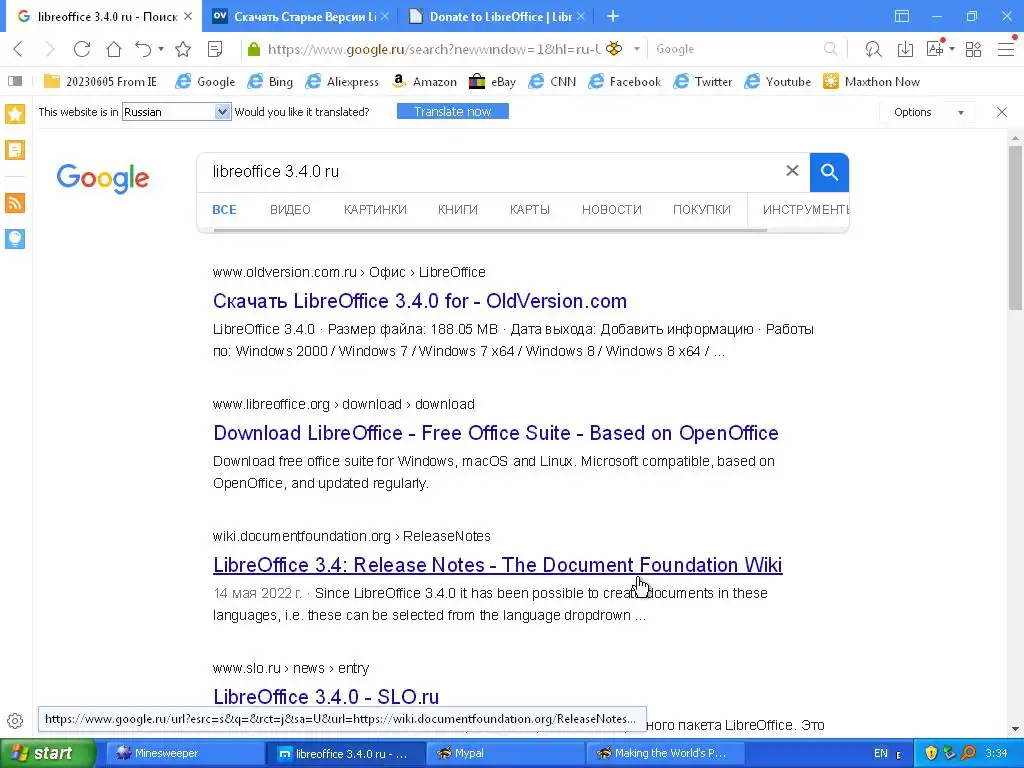
Task: Close the translation bar
Action: tap(1002, 112)
